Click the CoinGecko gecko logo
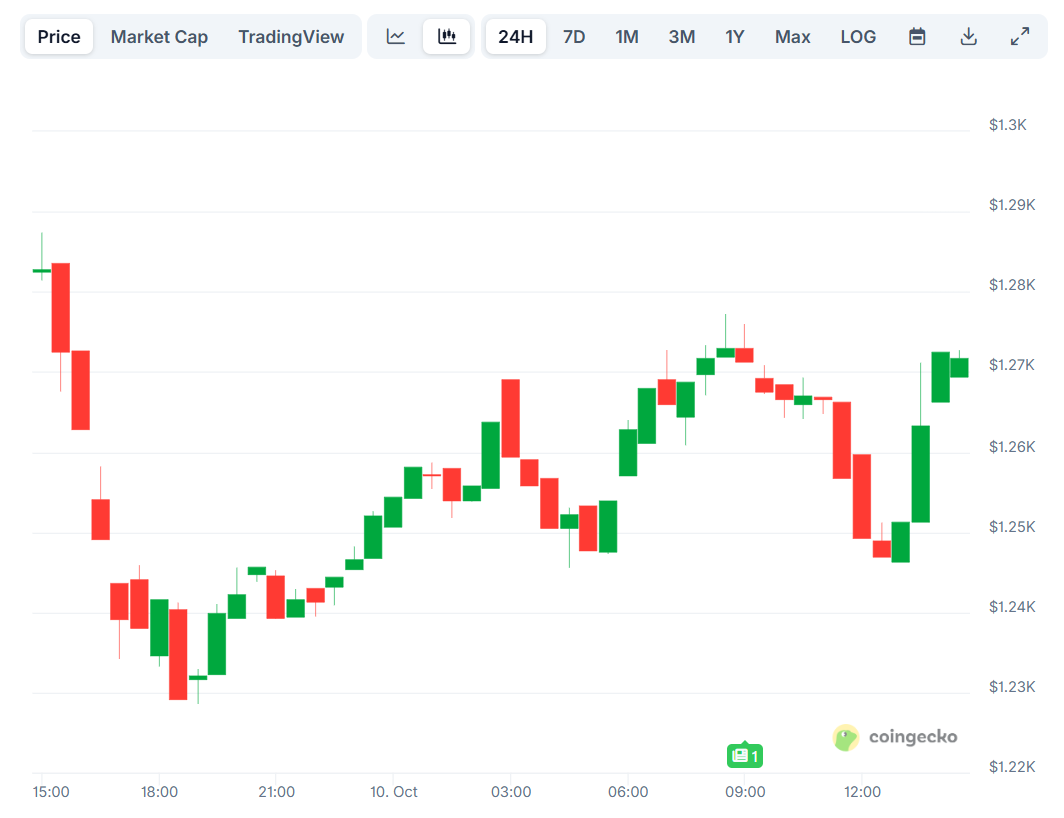1064x818 pixels. click(846, 737)
